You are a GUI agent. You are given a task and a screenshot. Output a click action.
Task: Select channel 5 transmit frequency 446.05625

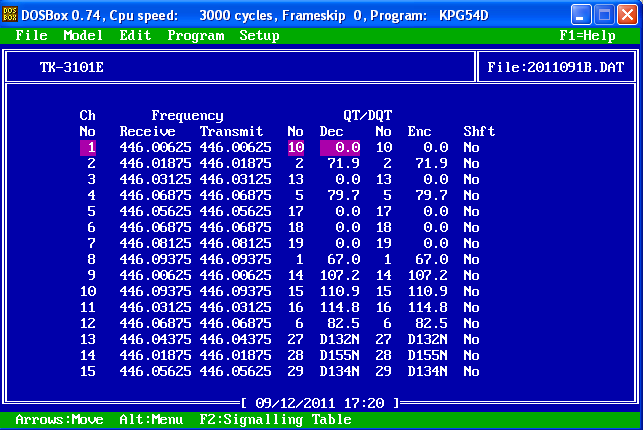pos(235,212)
